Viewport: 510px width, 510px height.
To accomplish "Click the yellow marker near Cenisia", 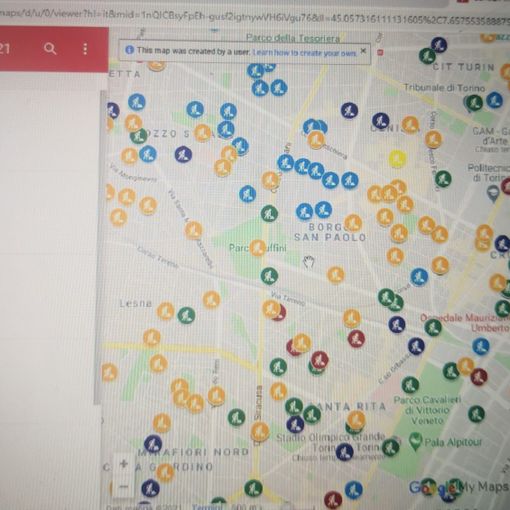I will point(397,158).
